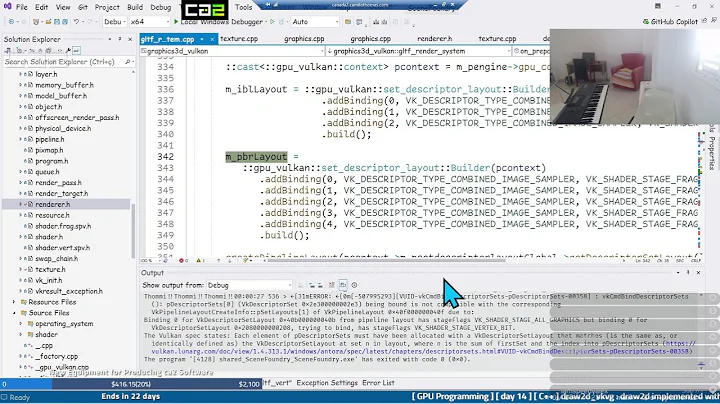Open the Exception Settings tab
The image size is (720, 404).
327,383
